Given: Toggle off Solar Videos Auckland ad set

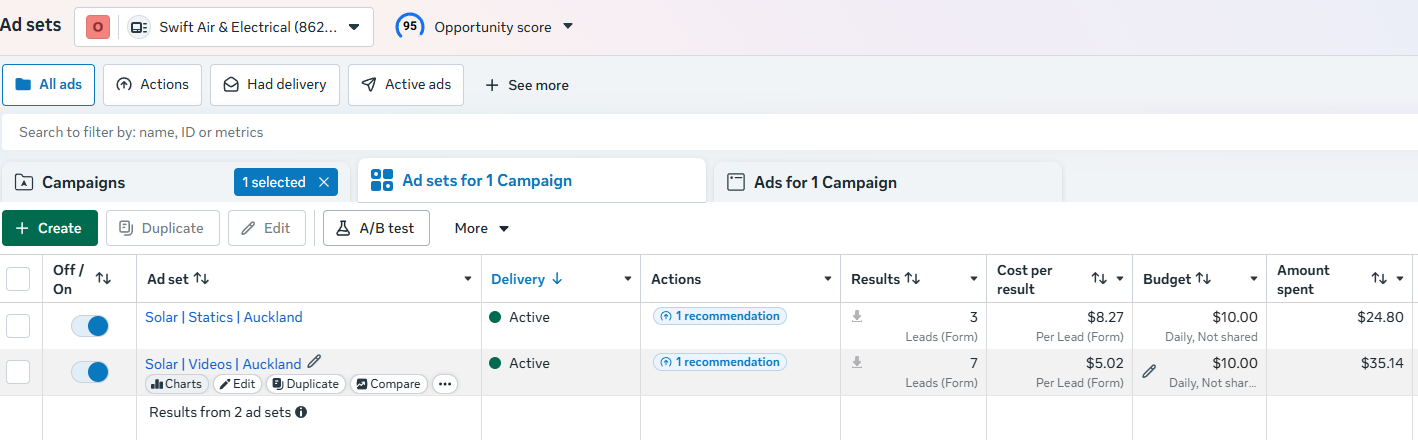Looking at the screenshot, I should 90,372.
